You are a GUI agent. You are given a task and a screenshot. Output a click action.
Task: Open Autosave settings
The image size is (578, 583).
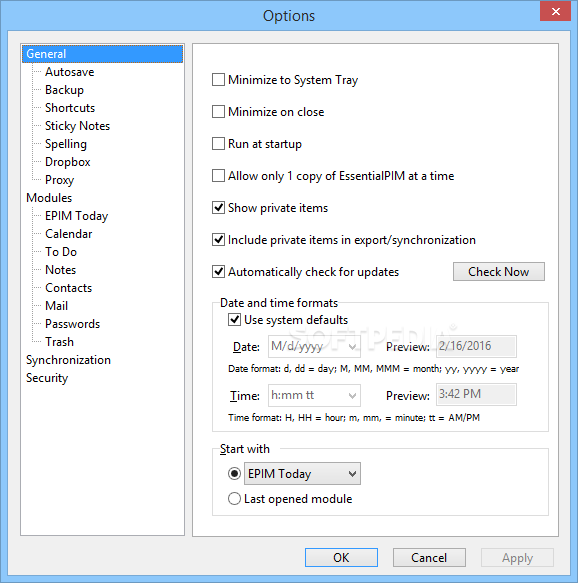coord(70,72)
